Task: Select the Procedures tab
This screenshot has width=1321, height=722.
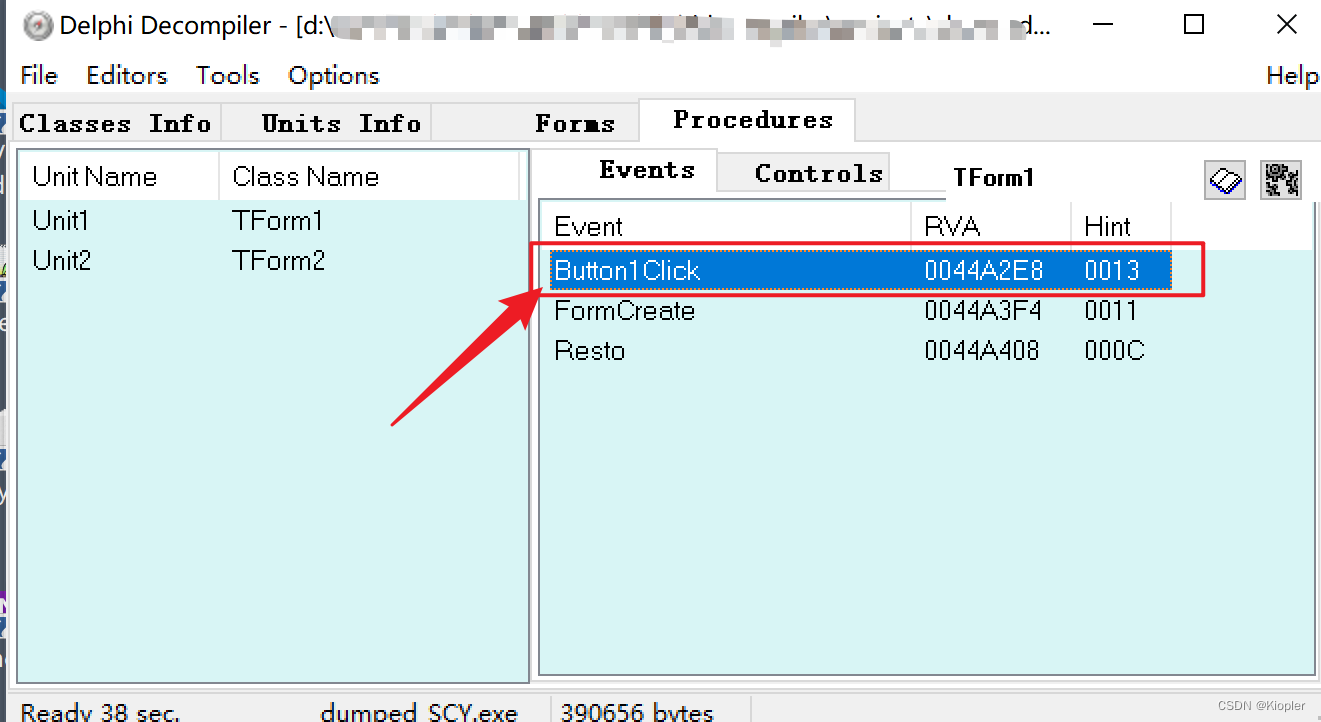Action: pyautogui.click(x=753, y=120)
